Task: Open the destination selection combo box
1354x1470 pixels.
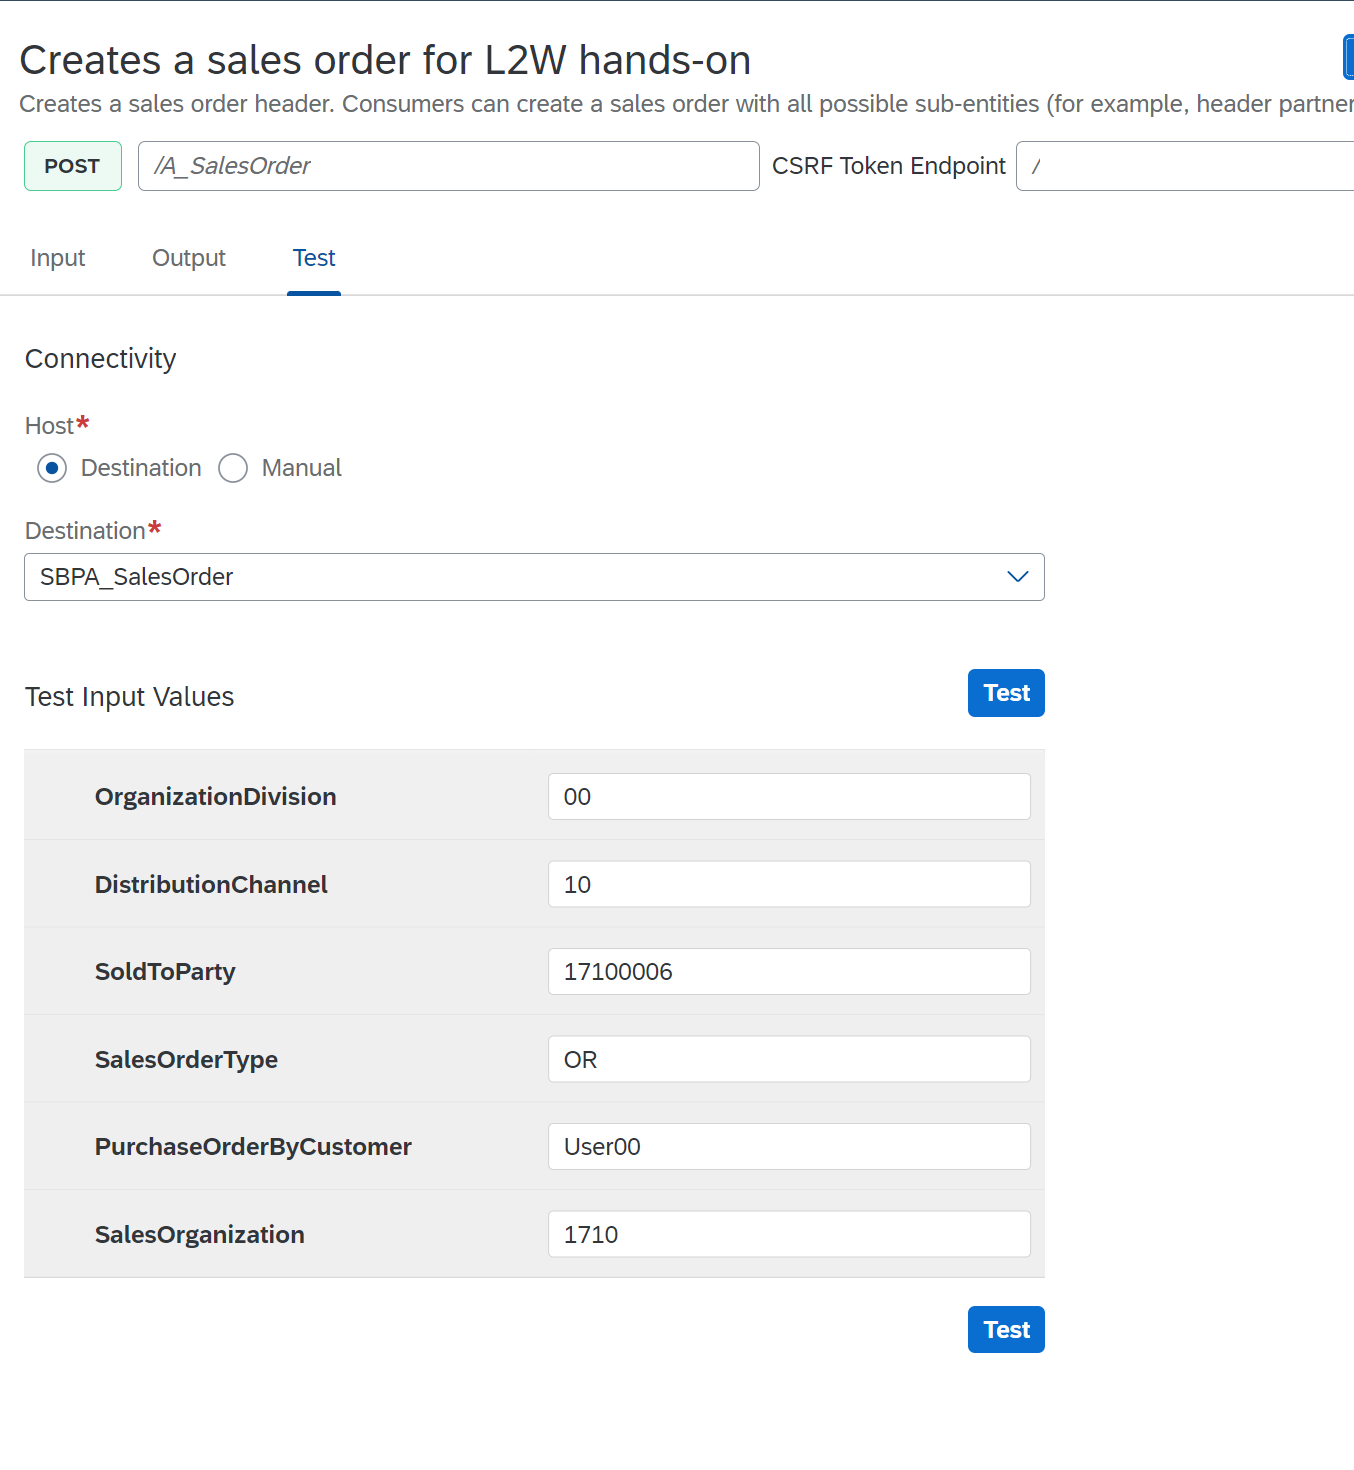Action: pyautogui.click(x=534, y=577)
